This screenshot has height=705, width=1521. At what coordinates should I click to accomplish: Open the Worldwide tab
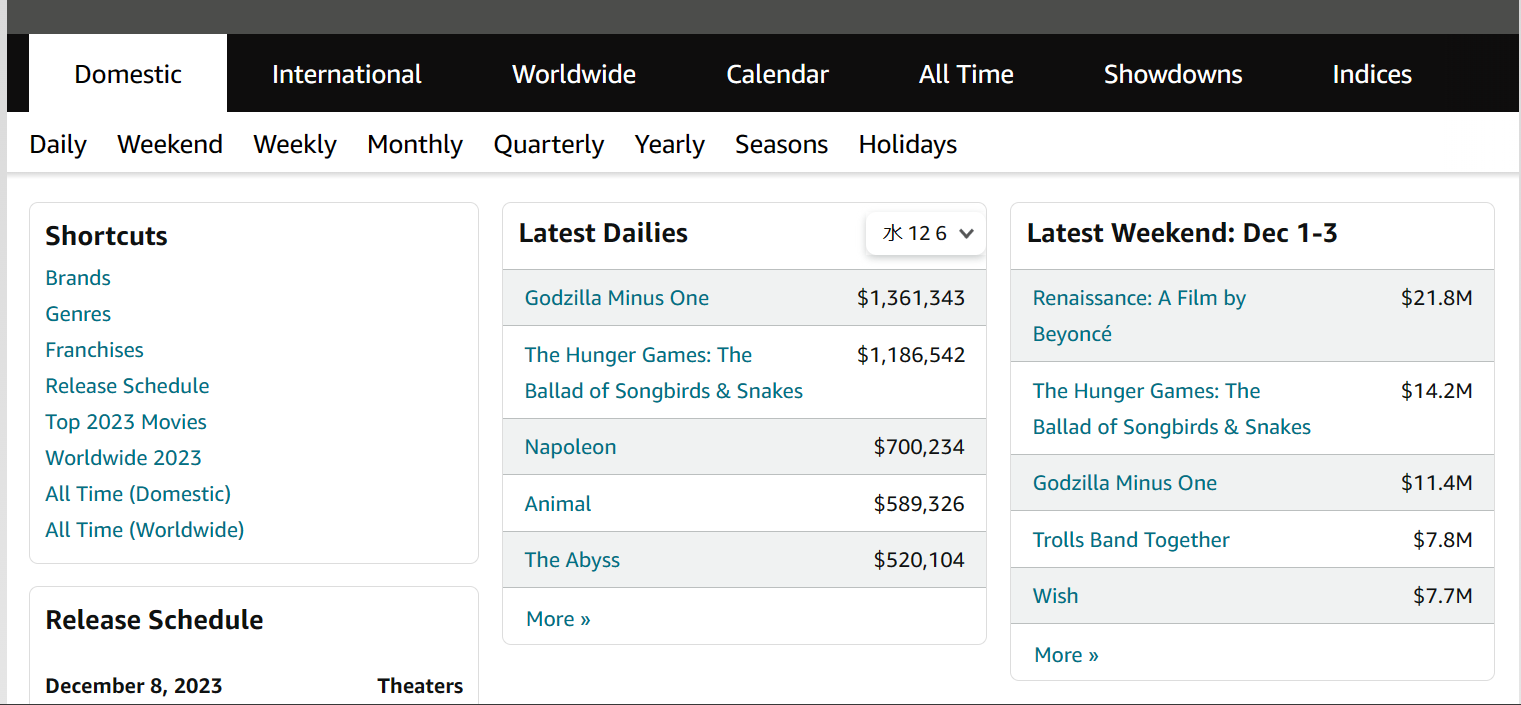pyautogui.click(x=573, y=75)
